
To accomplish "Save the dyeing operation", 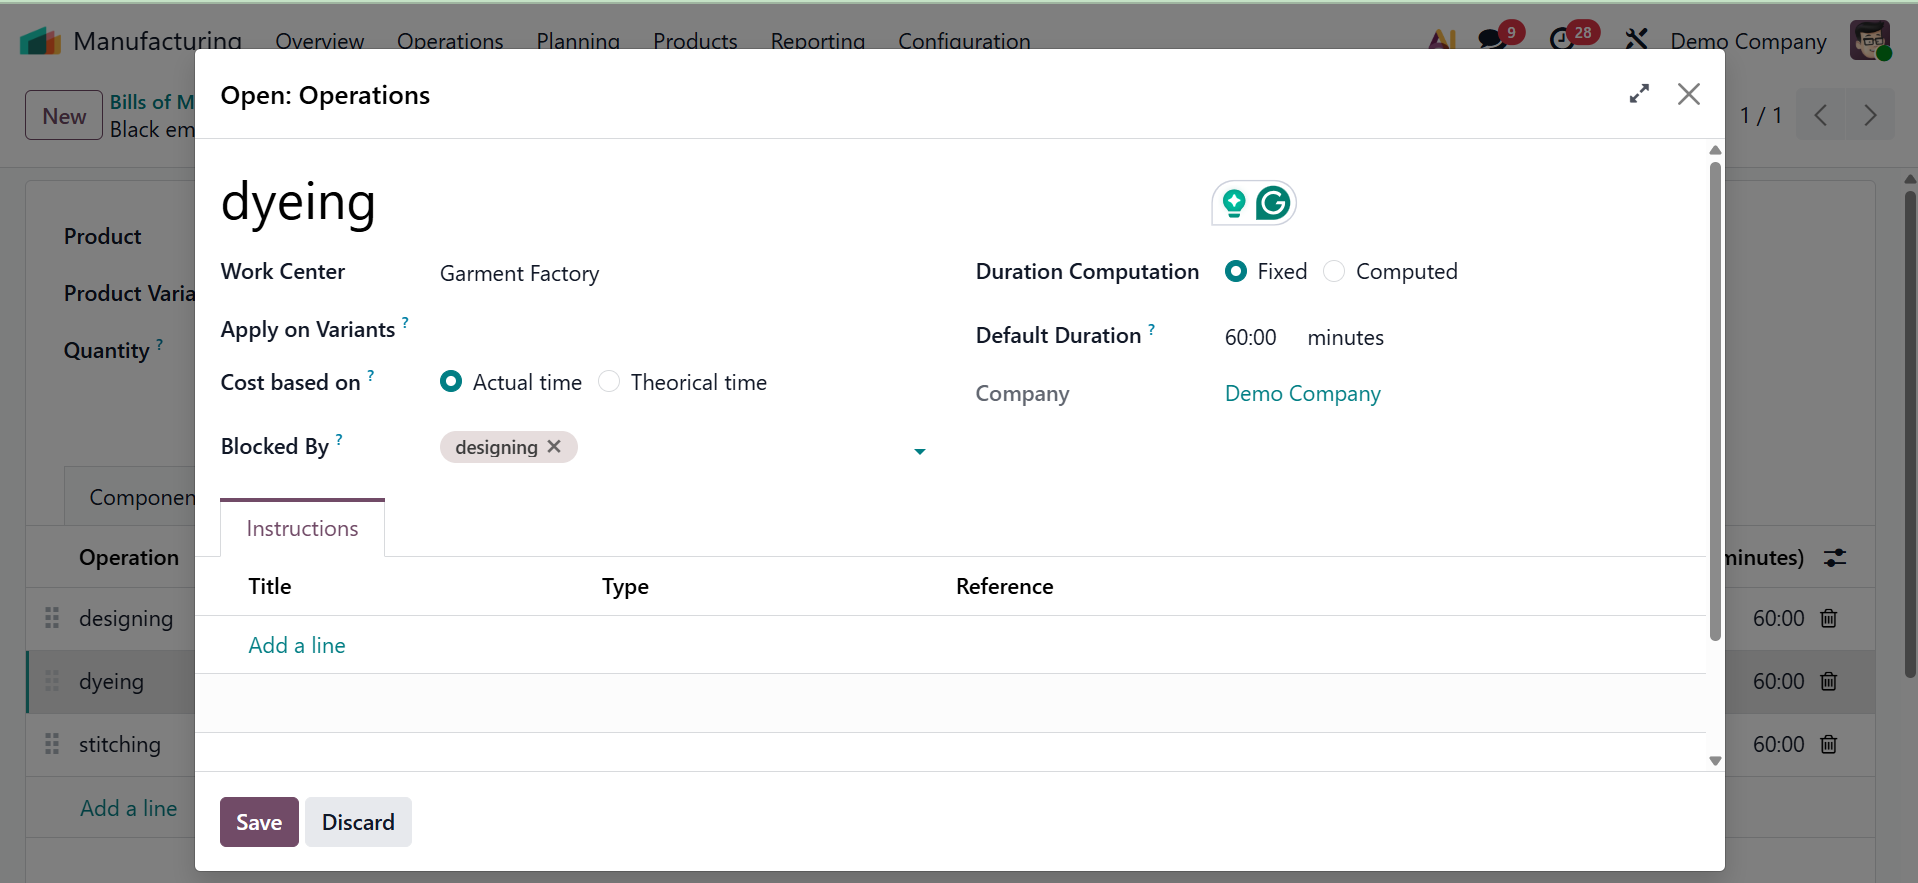I will pos(259,822).
